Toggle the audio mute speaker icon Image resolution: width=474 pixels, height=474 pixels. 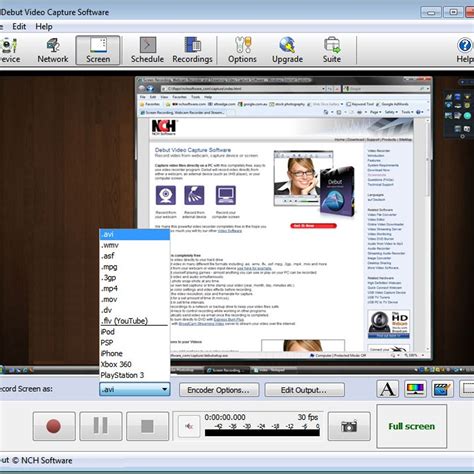[x=189, y=426]
